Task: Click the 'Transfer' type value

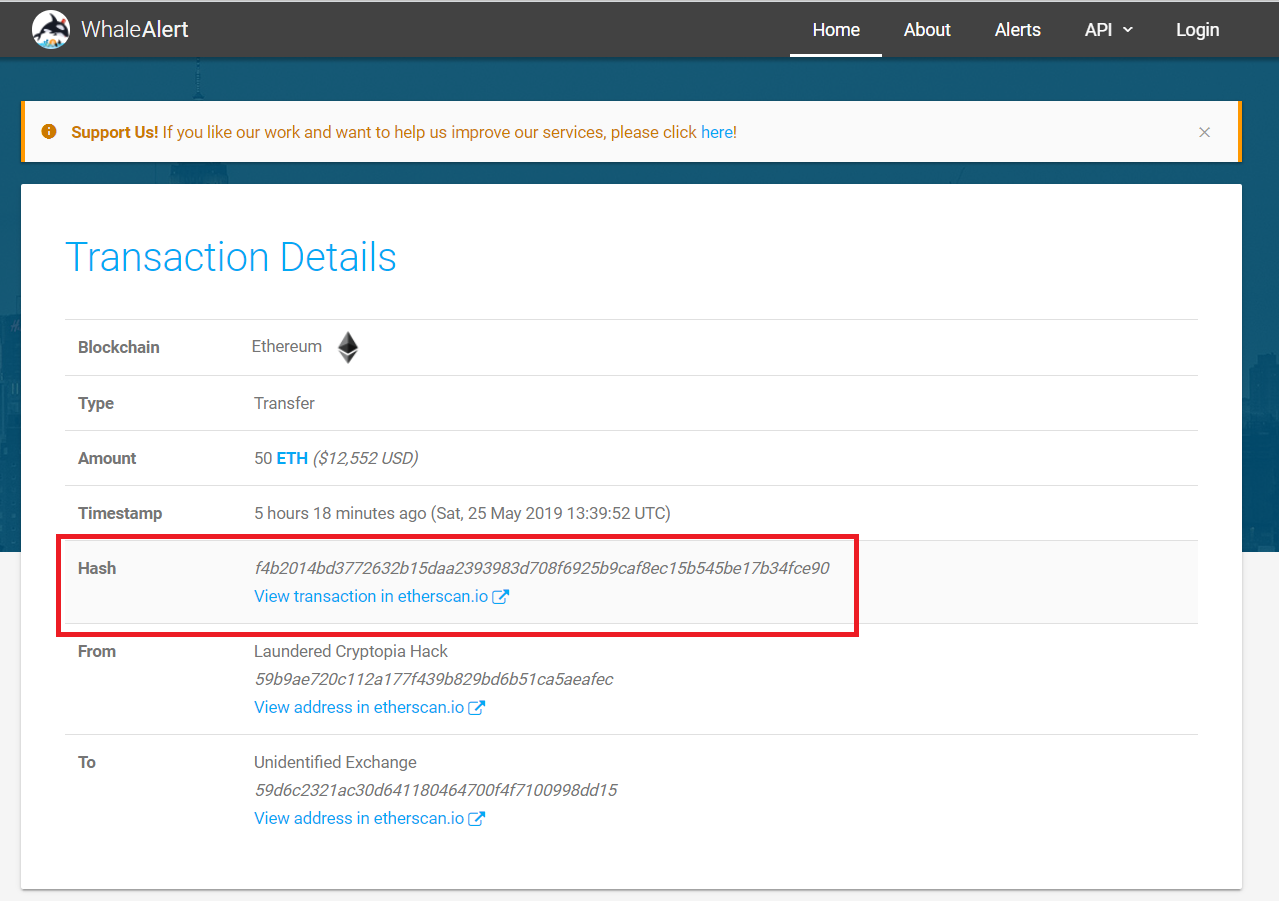Action: point(284,403)
